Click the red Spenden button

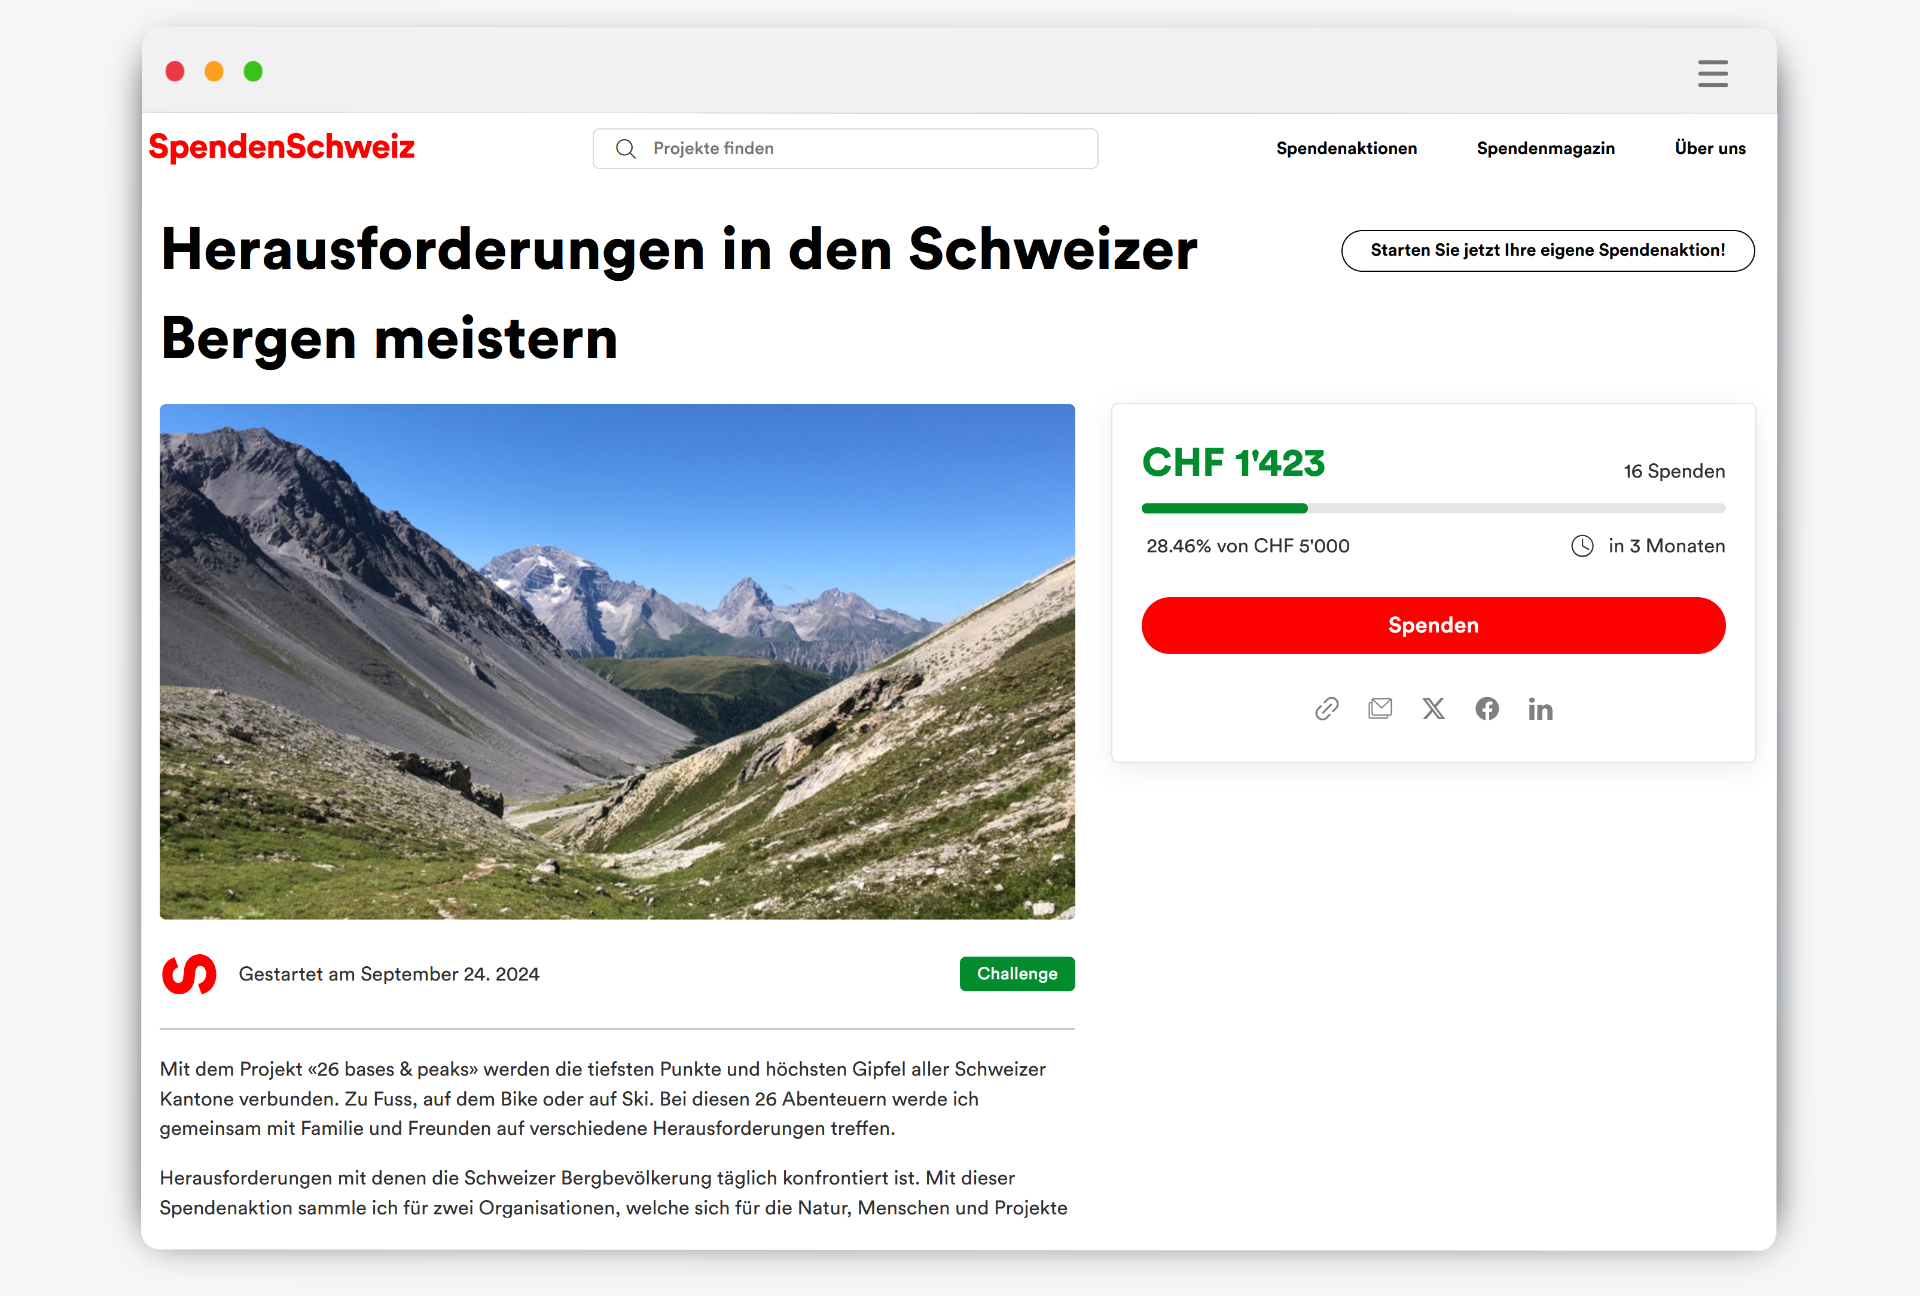(x=1433, y=626)
